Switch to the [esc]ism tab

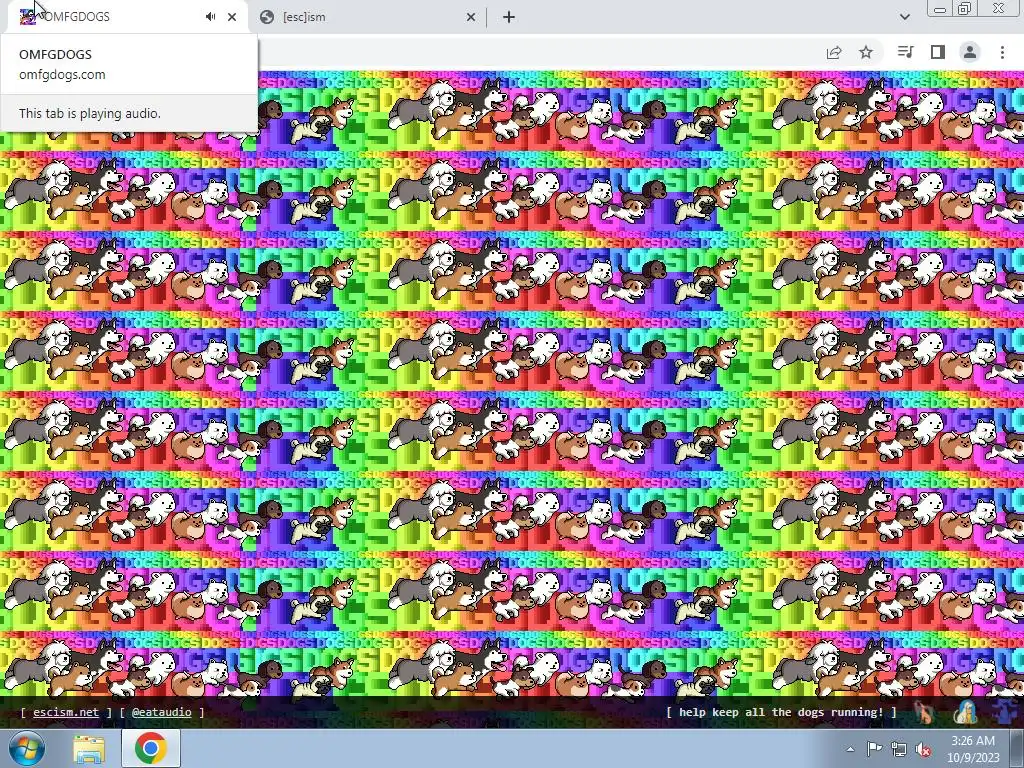click(367, 17)
